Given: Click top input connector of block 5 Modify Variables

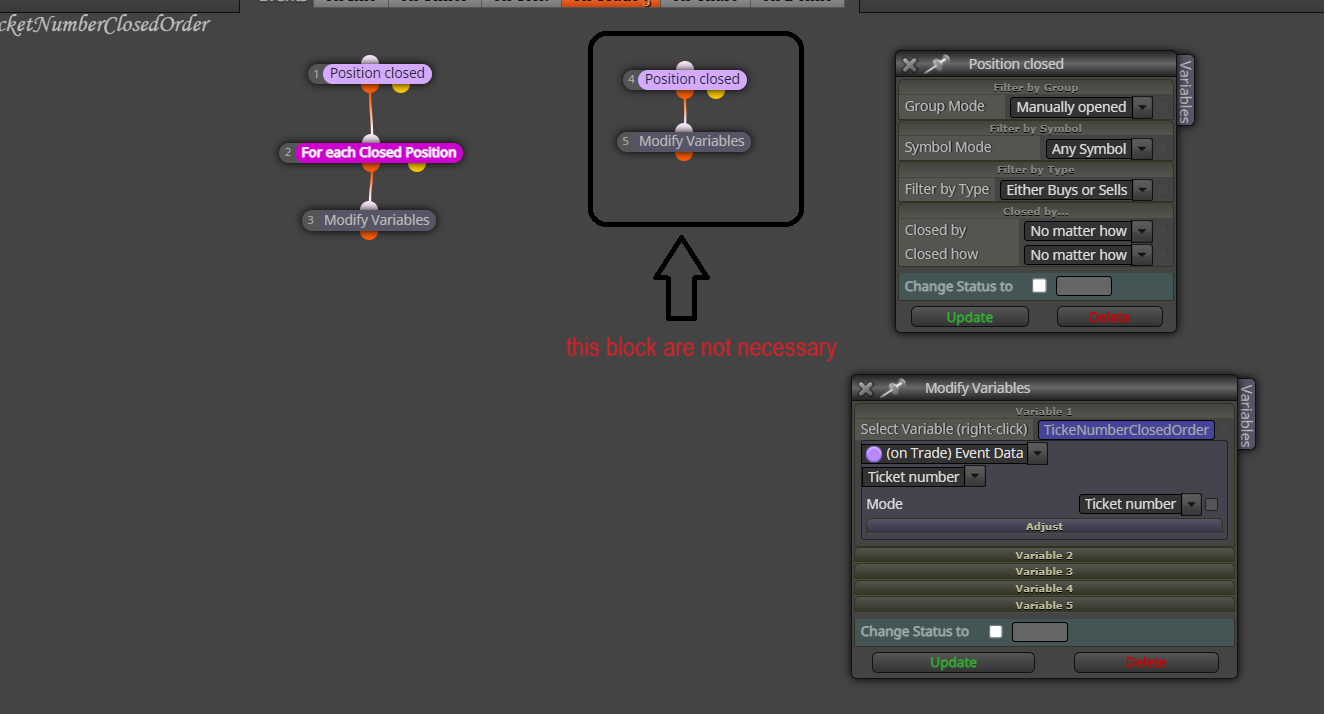Looking at the screenshot, I should (684, 128).
